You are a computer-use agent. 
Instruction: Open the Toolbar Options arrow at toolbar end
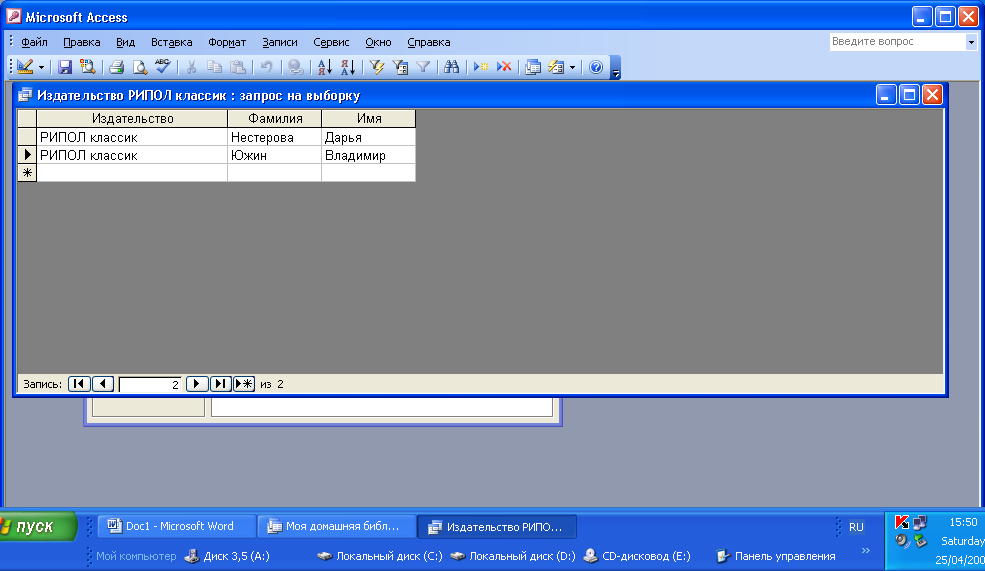616,68
